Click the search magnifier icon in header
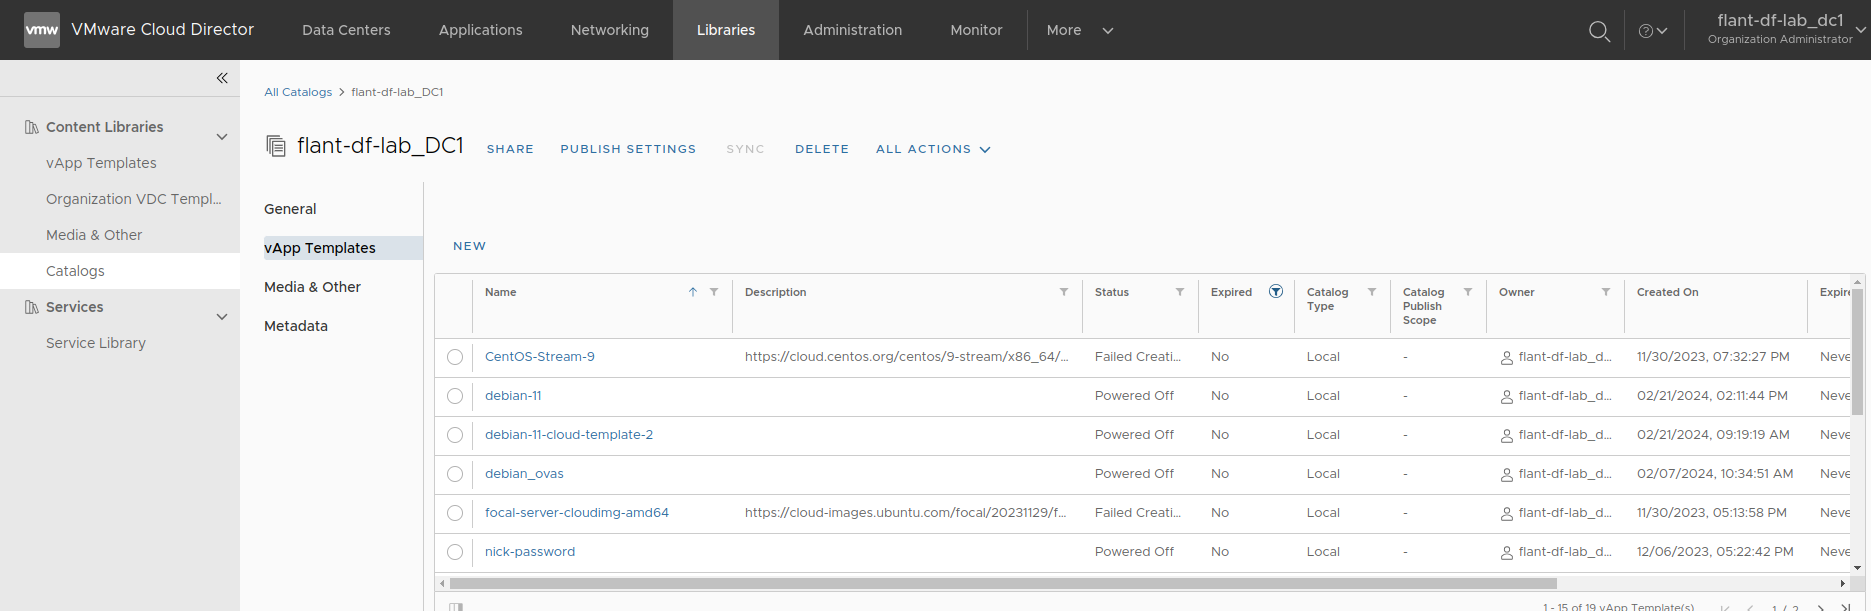 click(1599, 31)
